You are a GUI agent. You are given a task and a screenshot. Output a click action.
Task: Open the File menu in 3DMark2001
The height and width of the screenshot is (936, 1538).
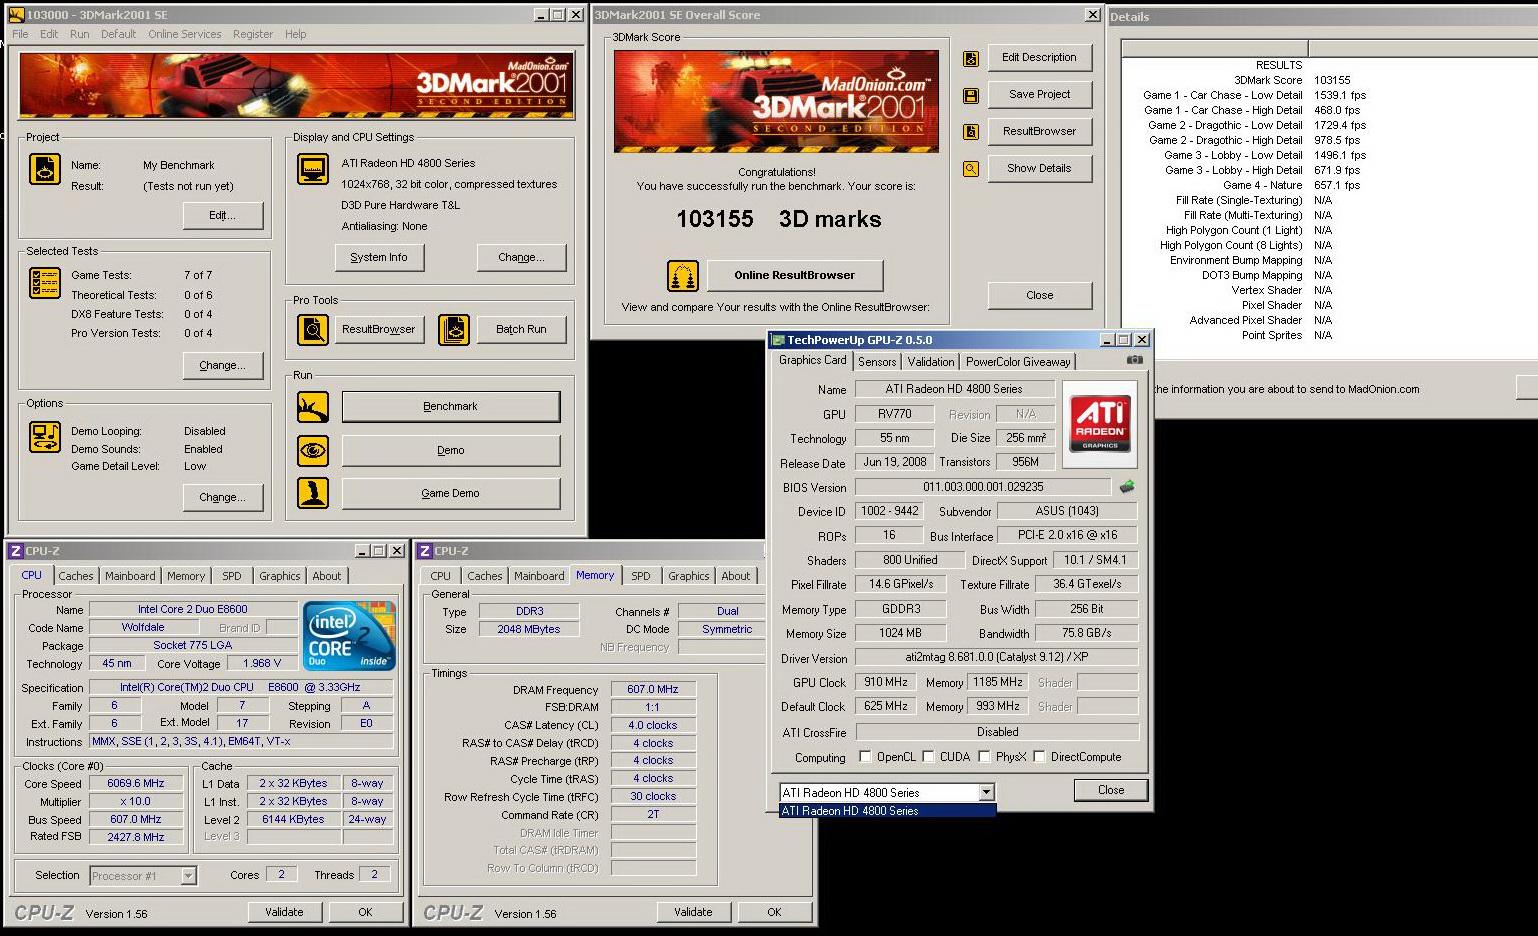(20, 34)
